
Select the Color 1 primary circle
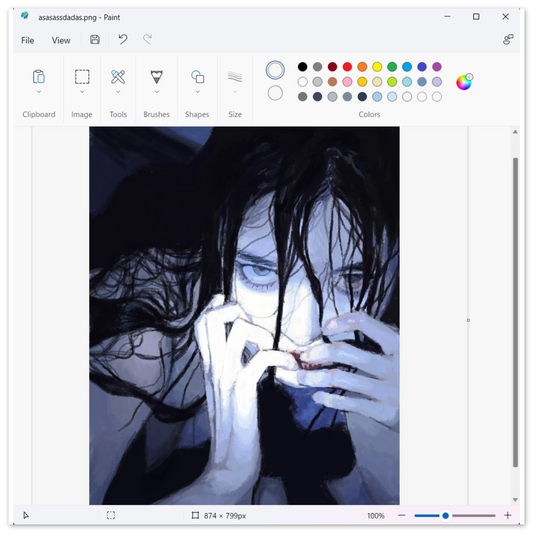coord(275,70)
